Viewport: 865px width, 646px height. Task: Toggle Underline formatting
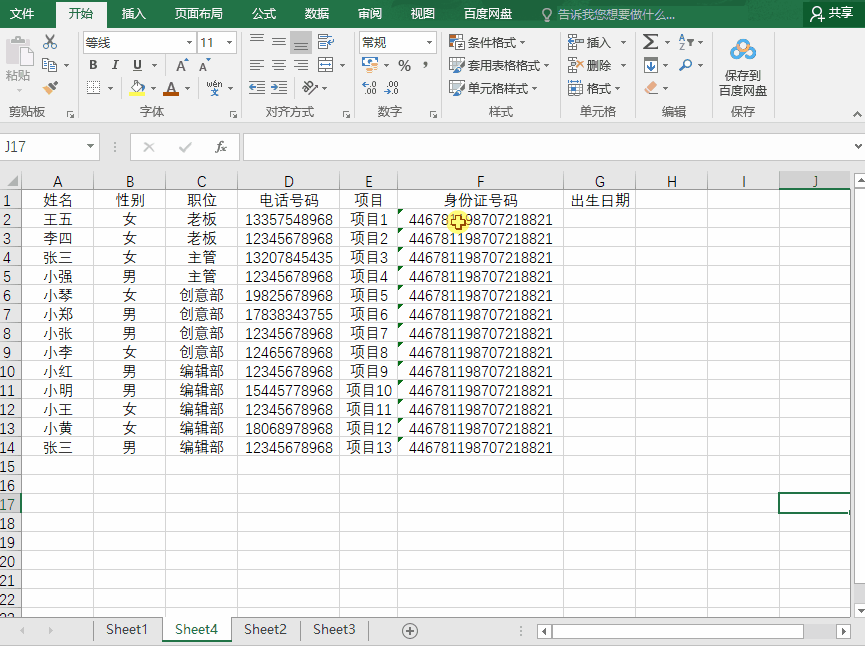tap(137, 65)
